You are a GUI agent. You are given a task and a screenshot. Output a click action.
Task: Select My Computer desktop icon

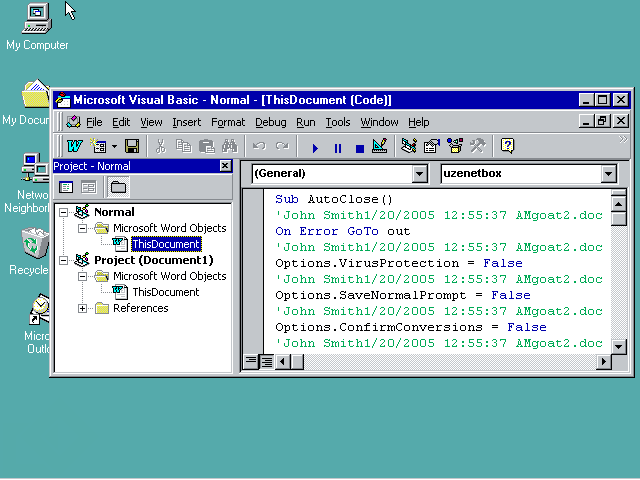pos(37,27)
